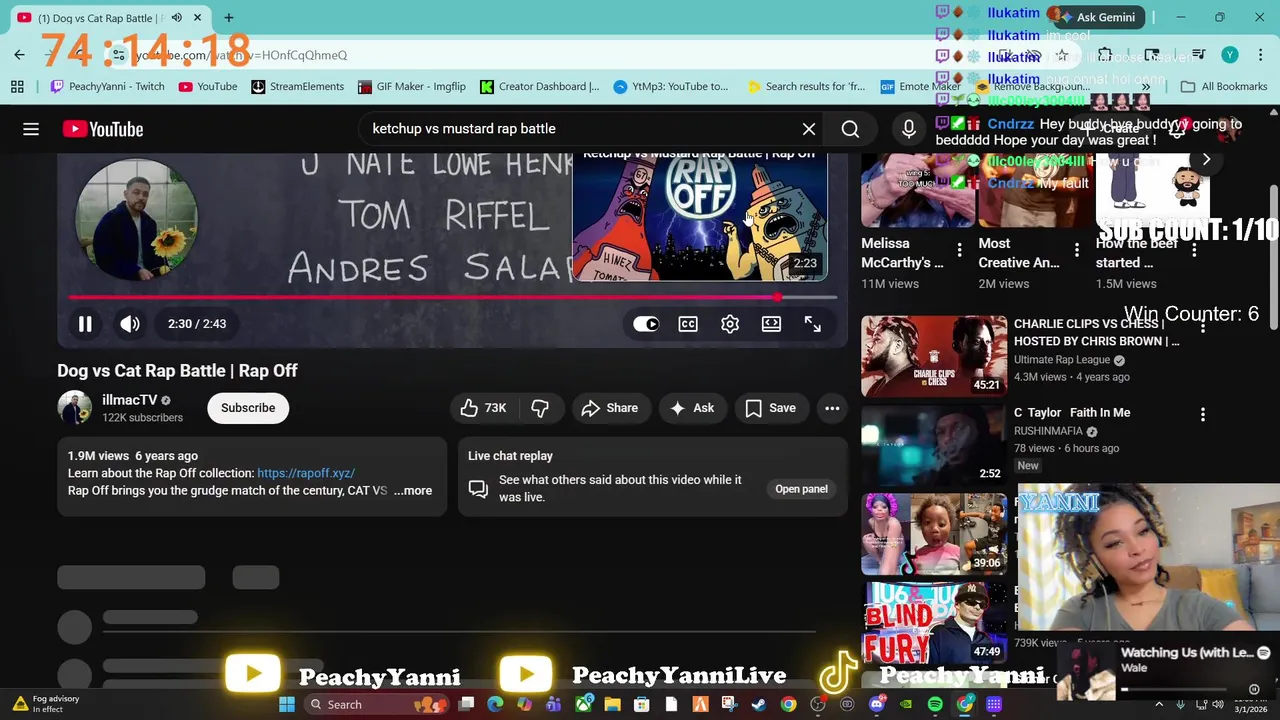Click the taskbar Search box
Viewport: 1280px width, 720px height.
[378, 705]
